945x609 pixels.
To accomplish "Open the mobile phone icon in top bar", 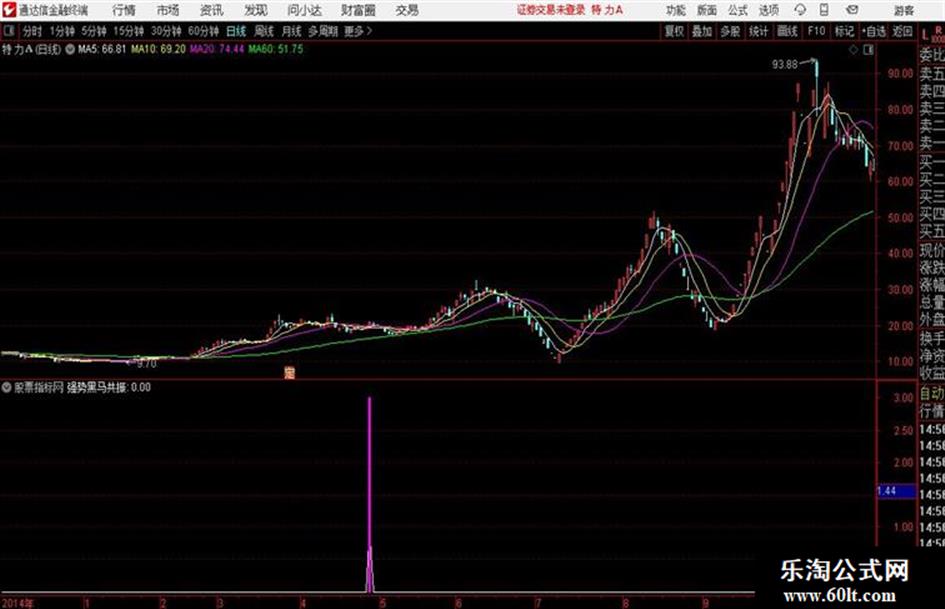I will click(824, 10).
